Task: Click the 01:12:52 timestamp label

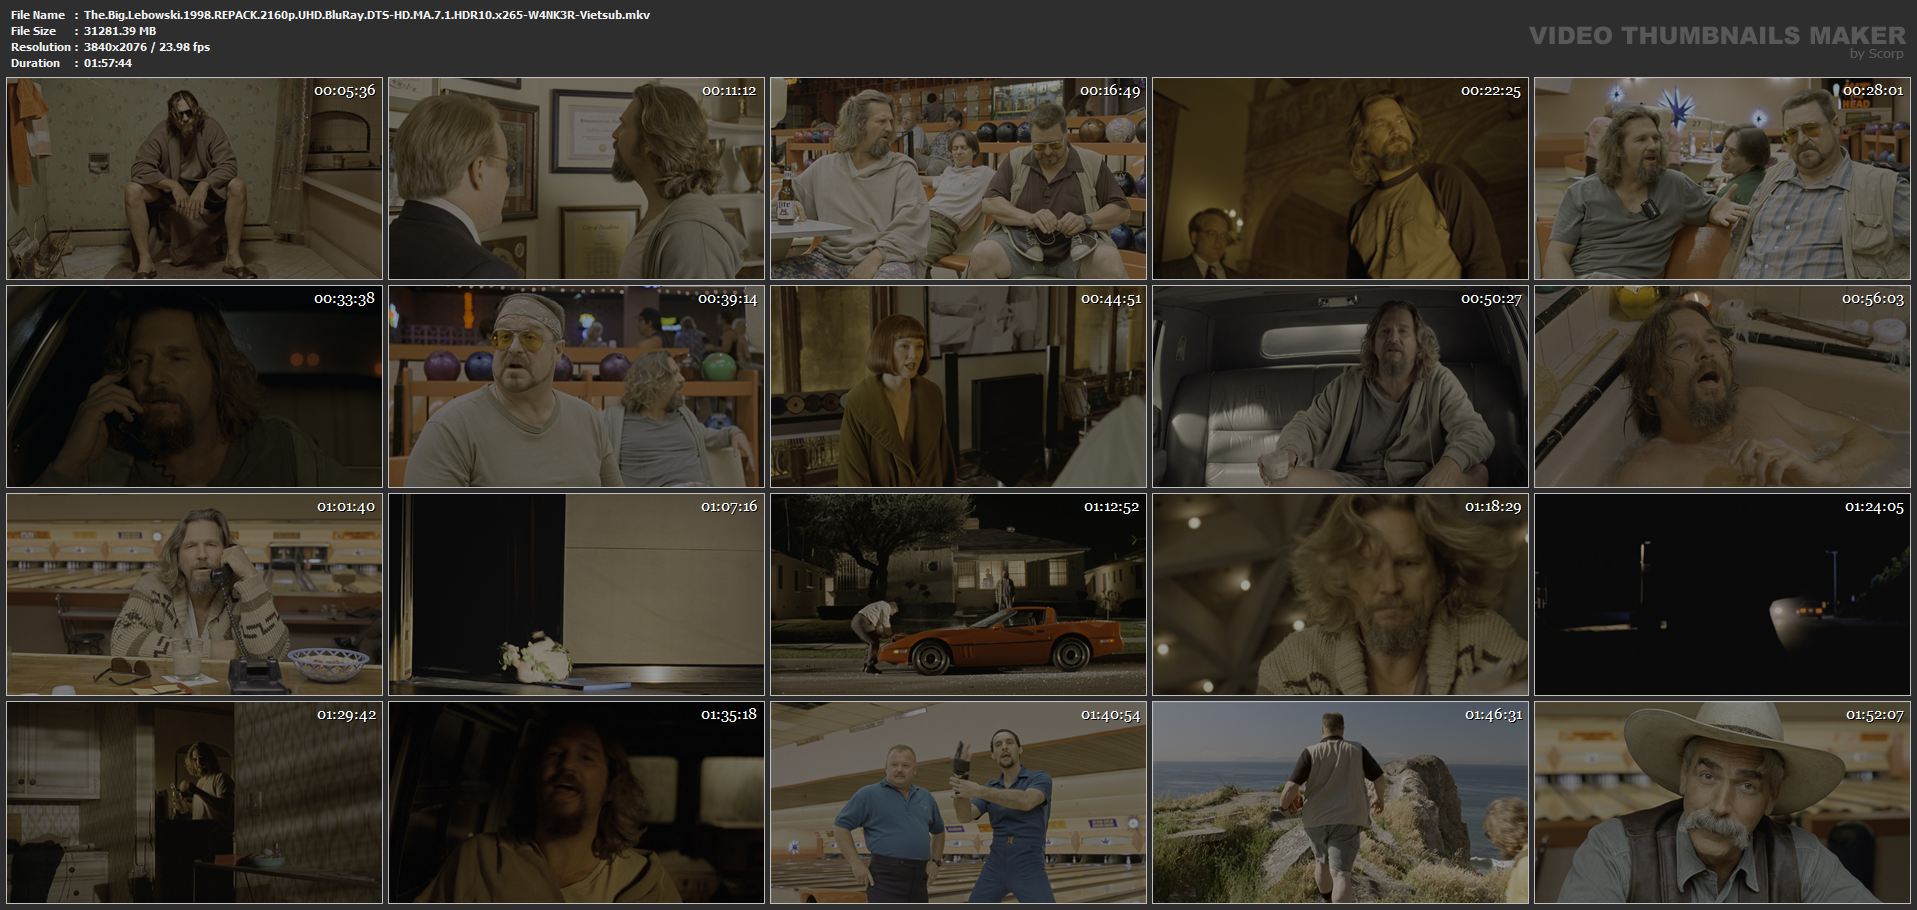Action: pyautogui.click(x=1111, y=507)
